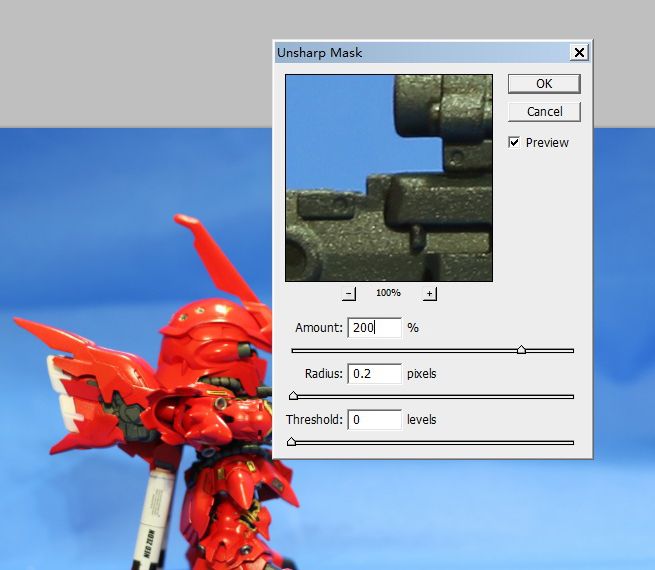The image size is (655, 570).
Task: Confirm Unsharp Mask with OK button
Action: (544, 84)
